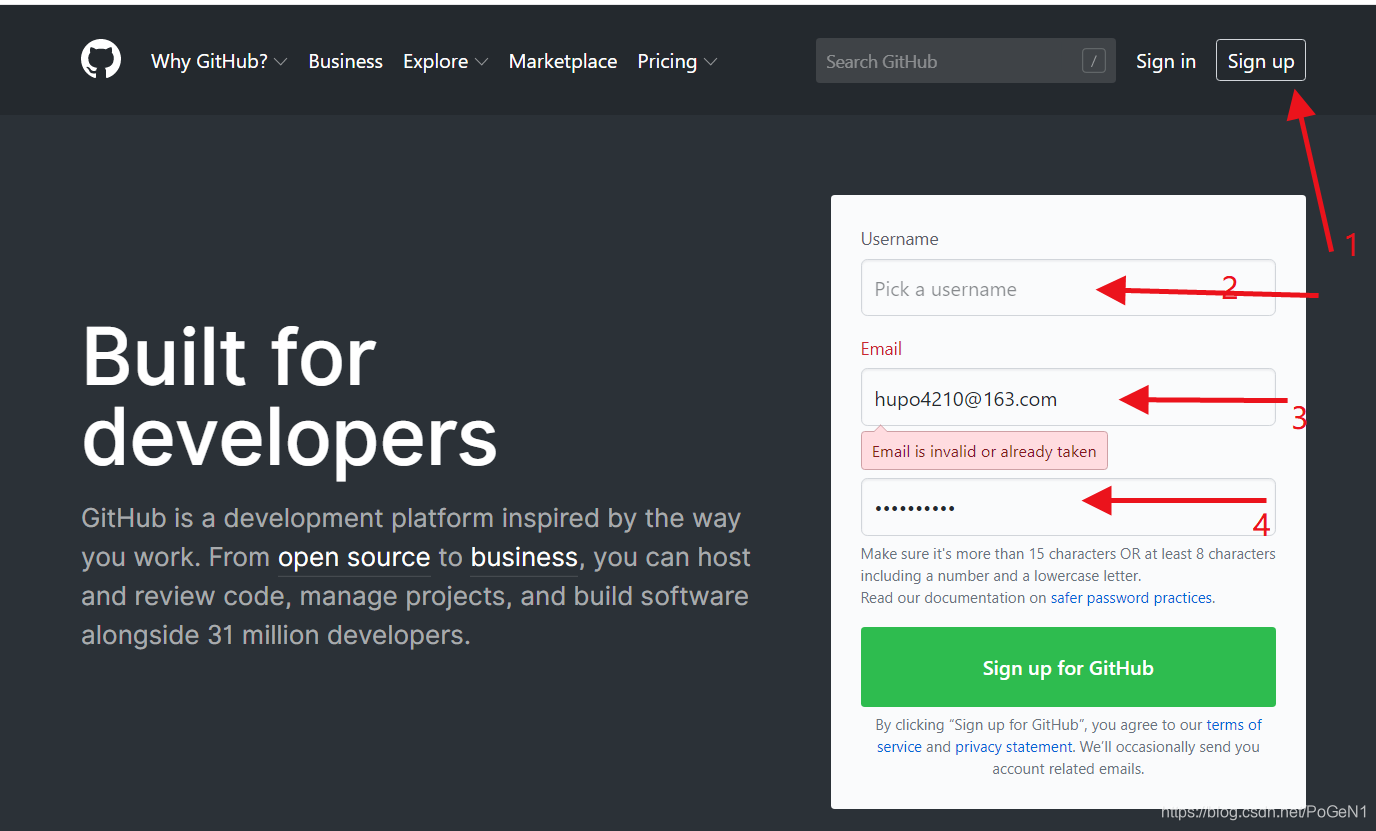
Task: Click the Password field with dots
Action: pyautogui.click(x=1068, y=507)
